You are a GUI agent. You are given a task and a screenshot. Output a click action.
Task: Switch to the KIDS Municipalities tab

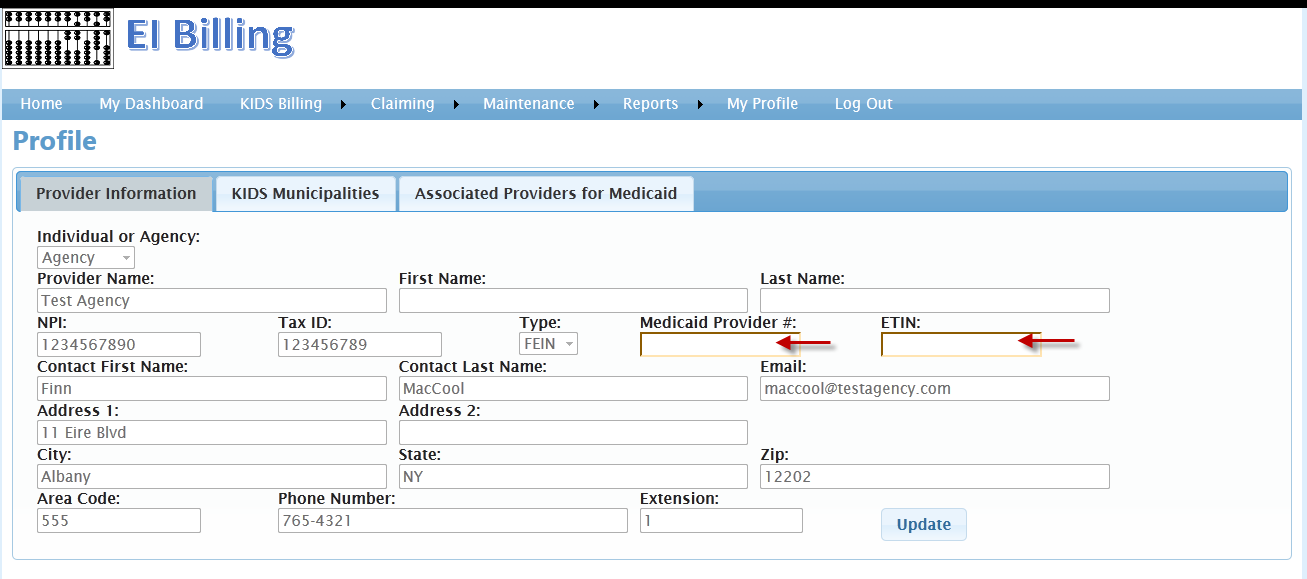(x=305, y=192)
